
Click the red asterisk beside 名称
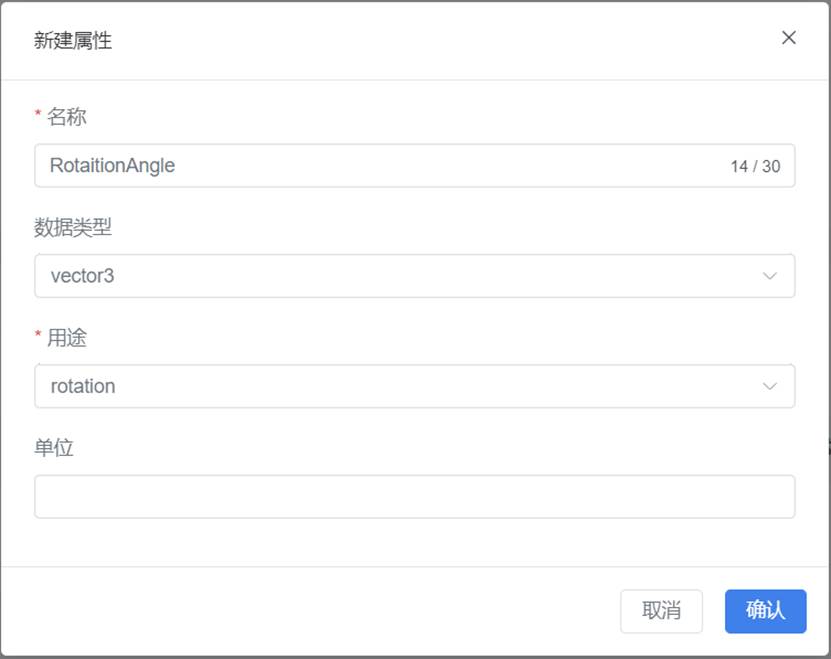pos(38,113)
